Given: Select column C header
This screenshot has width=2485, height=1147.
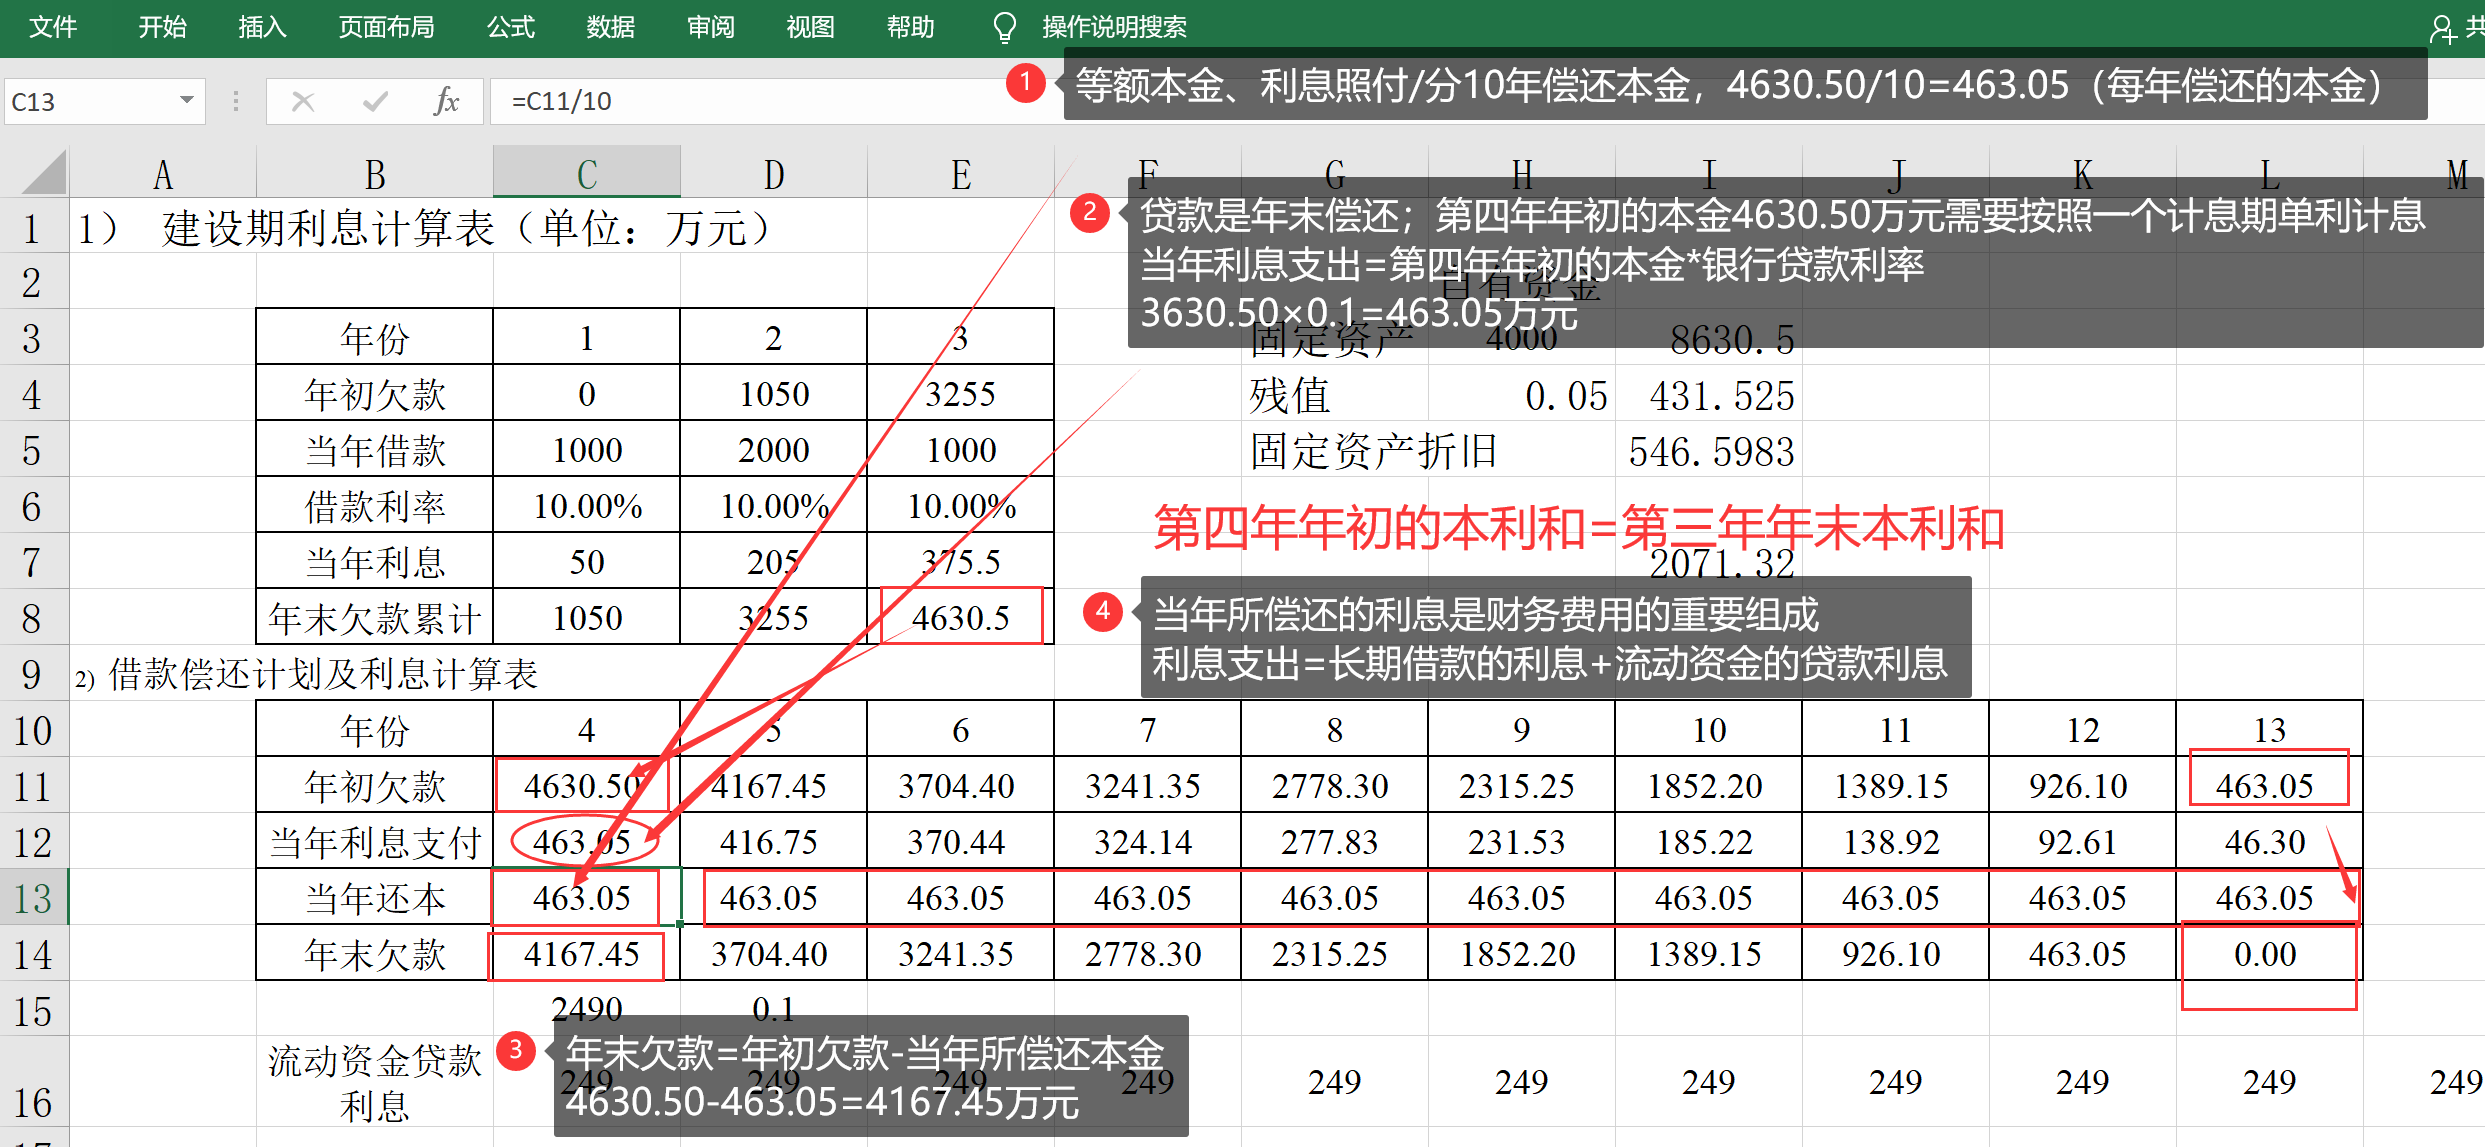Looking at the screenshot, I should tap(587, 174).
